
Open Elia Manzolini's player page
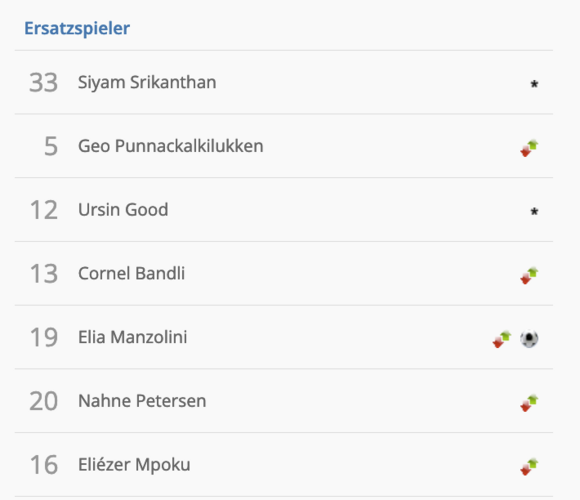(132, 337)
